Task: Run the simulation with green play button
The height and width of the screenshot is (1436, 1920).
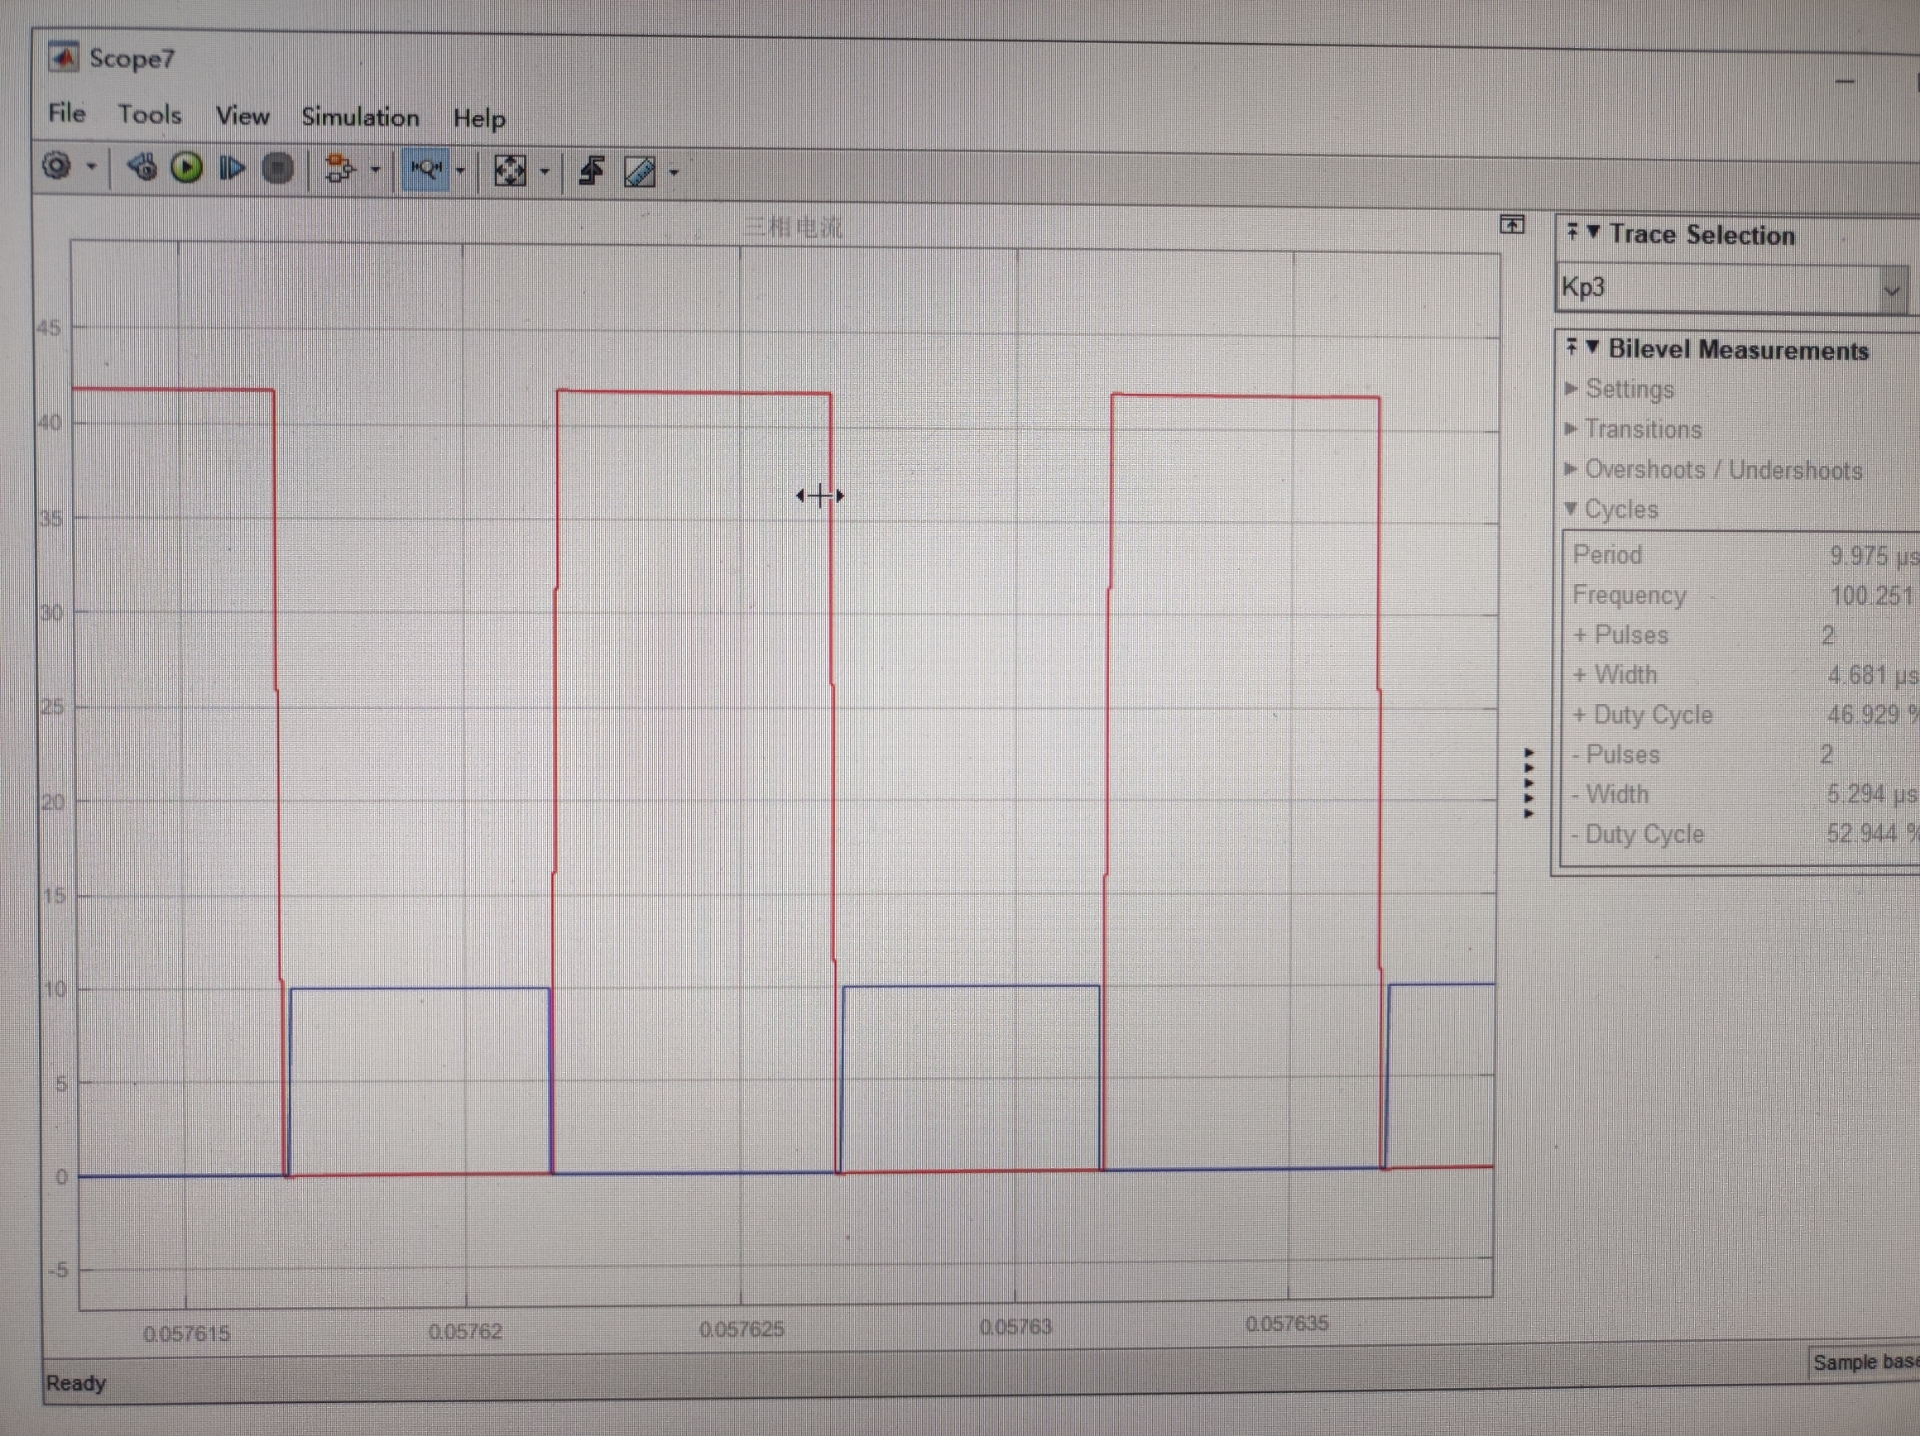Action: click(x=187, y=168)
